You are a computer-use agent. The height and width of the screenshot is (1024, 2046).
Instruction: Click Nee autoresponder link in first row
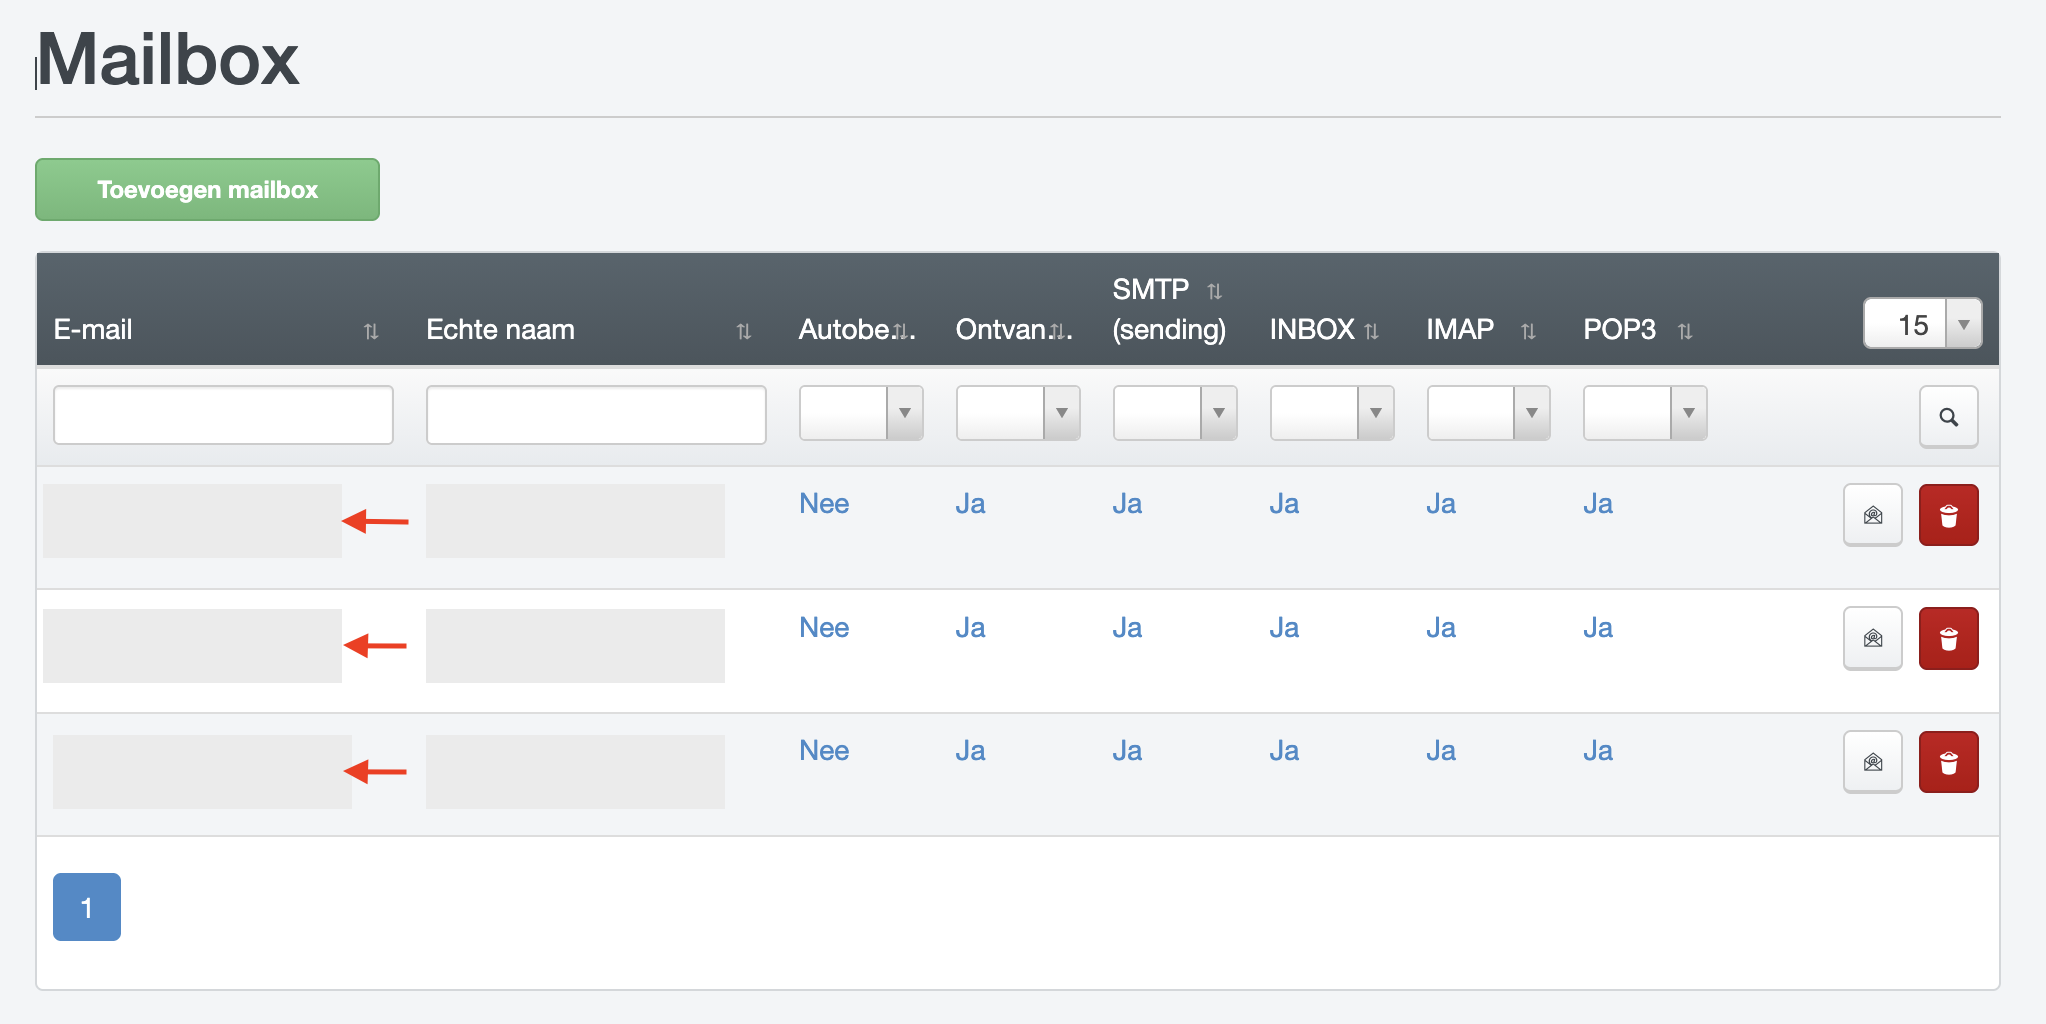(x=823, y=504)
